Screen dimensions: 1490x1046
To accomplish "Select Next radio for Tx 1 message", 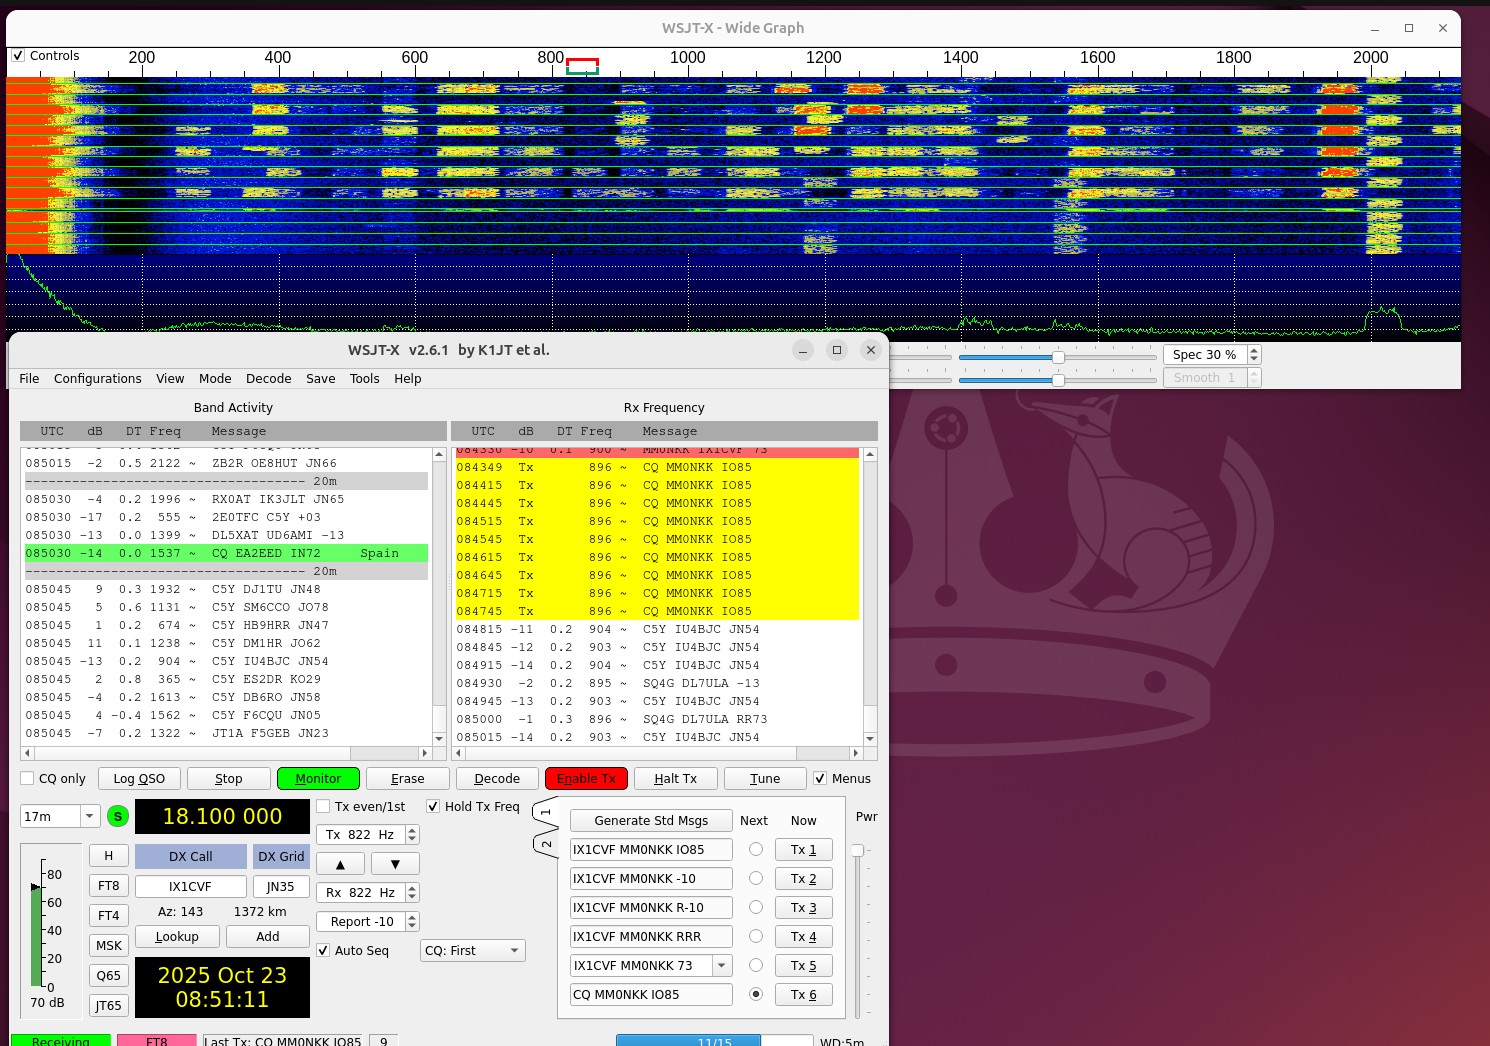I will click(x=756, y=850).
